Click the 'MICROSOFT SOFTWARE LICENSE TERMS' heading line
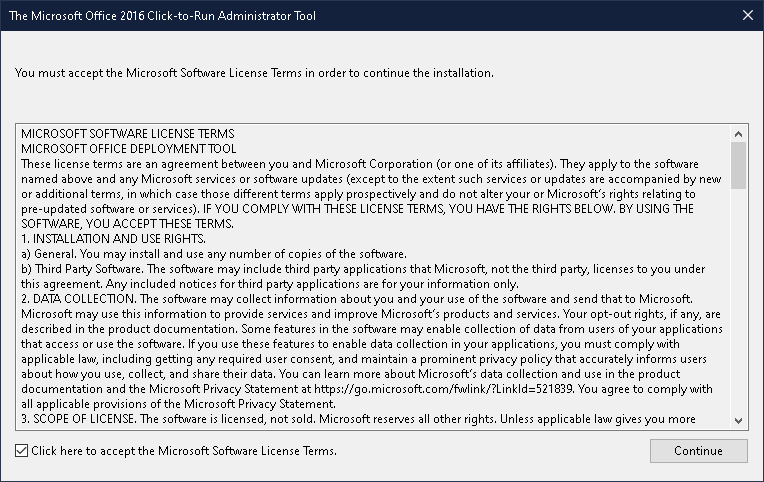Screen dimensions: 764x482 click(x=128, y=133)
